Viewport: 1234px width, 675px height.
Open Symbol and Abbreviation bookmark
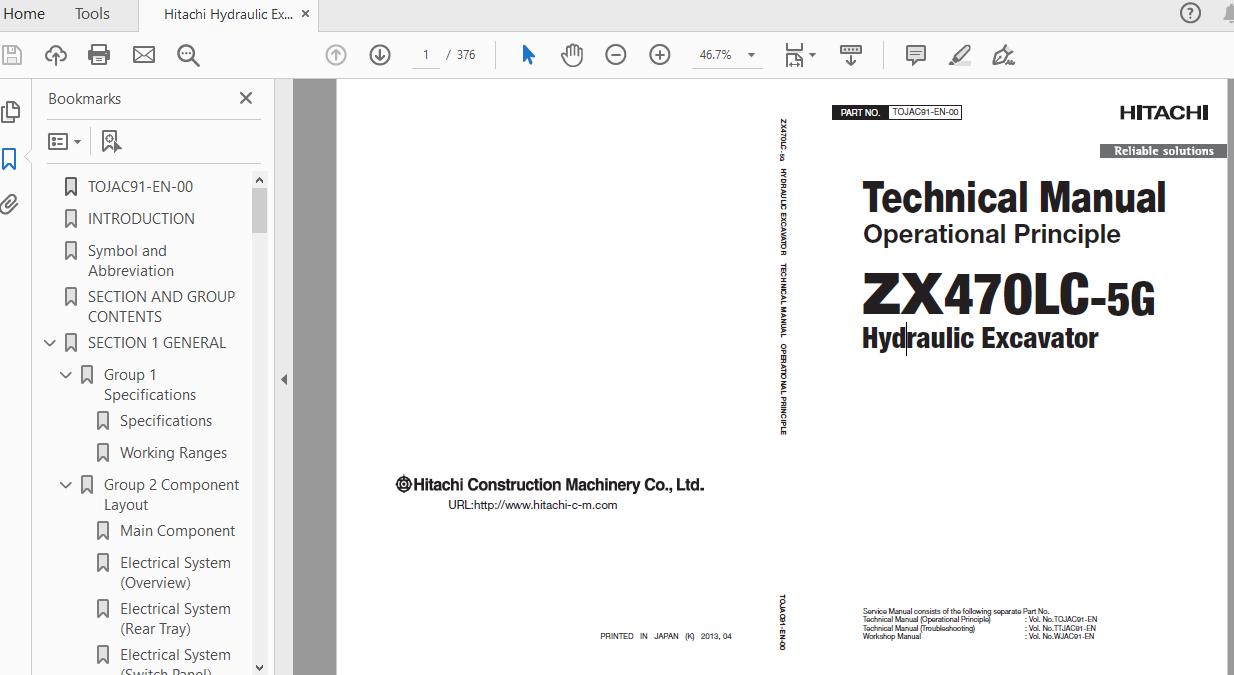(x=131, y=261)
